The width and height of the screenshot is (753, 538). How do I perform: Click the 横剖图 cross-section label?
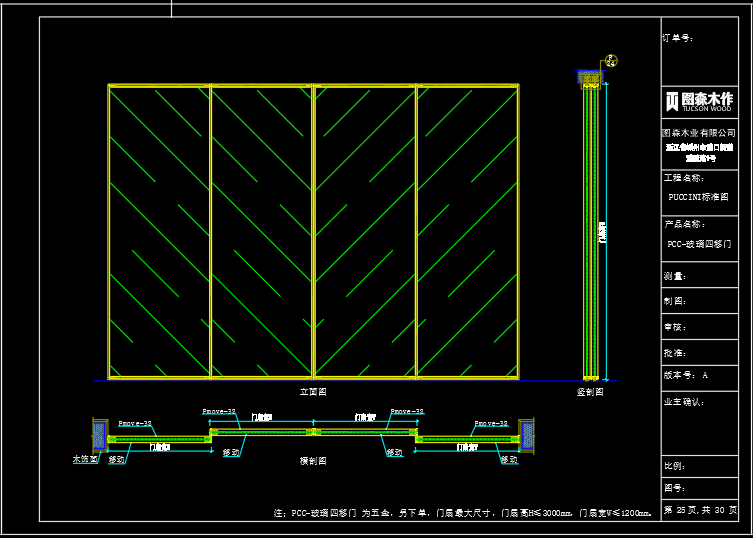click(313, 461)
